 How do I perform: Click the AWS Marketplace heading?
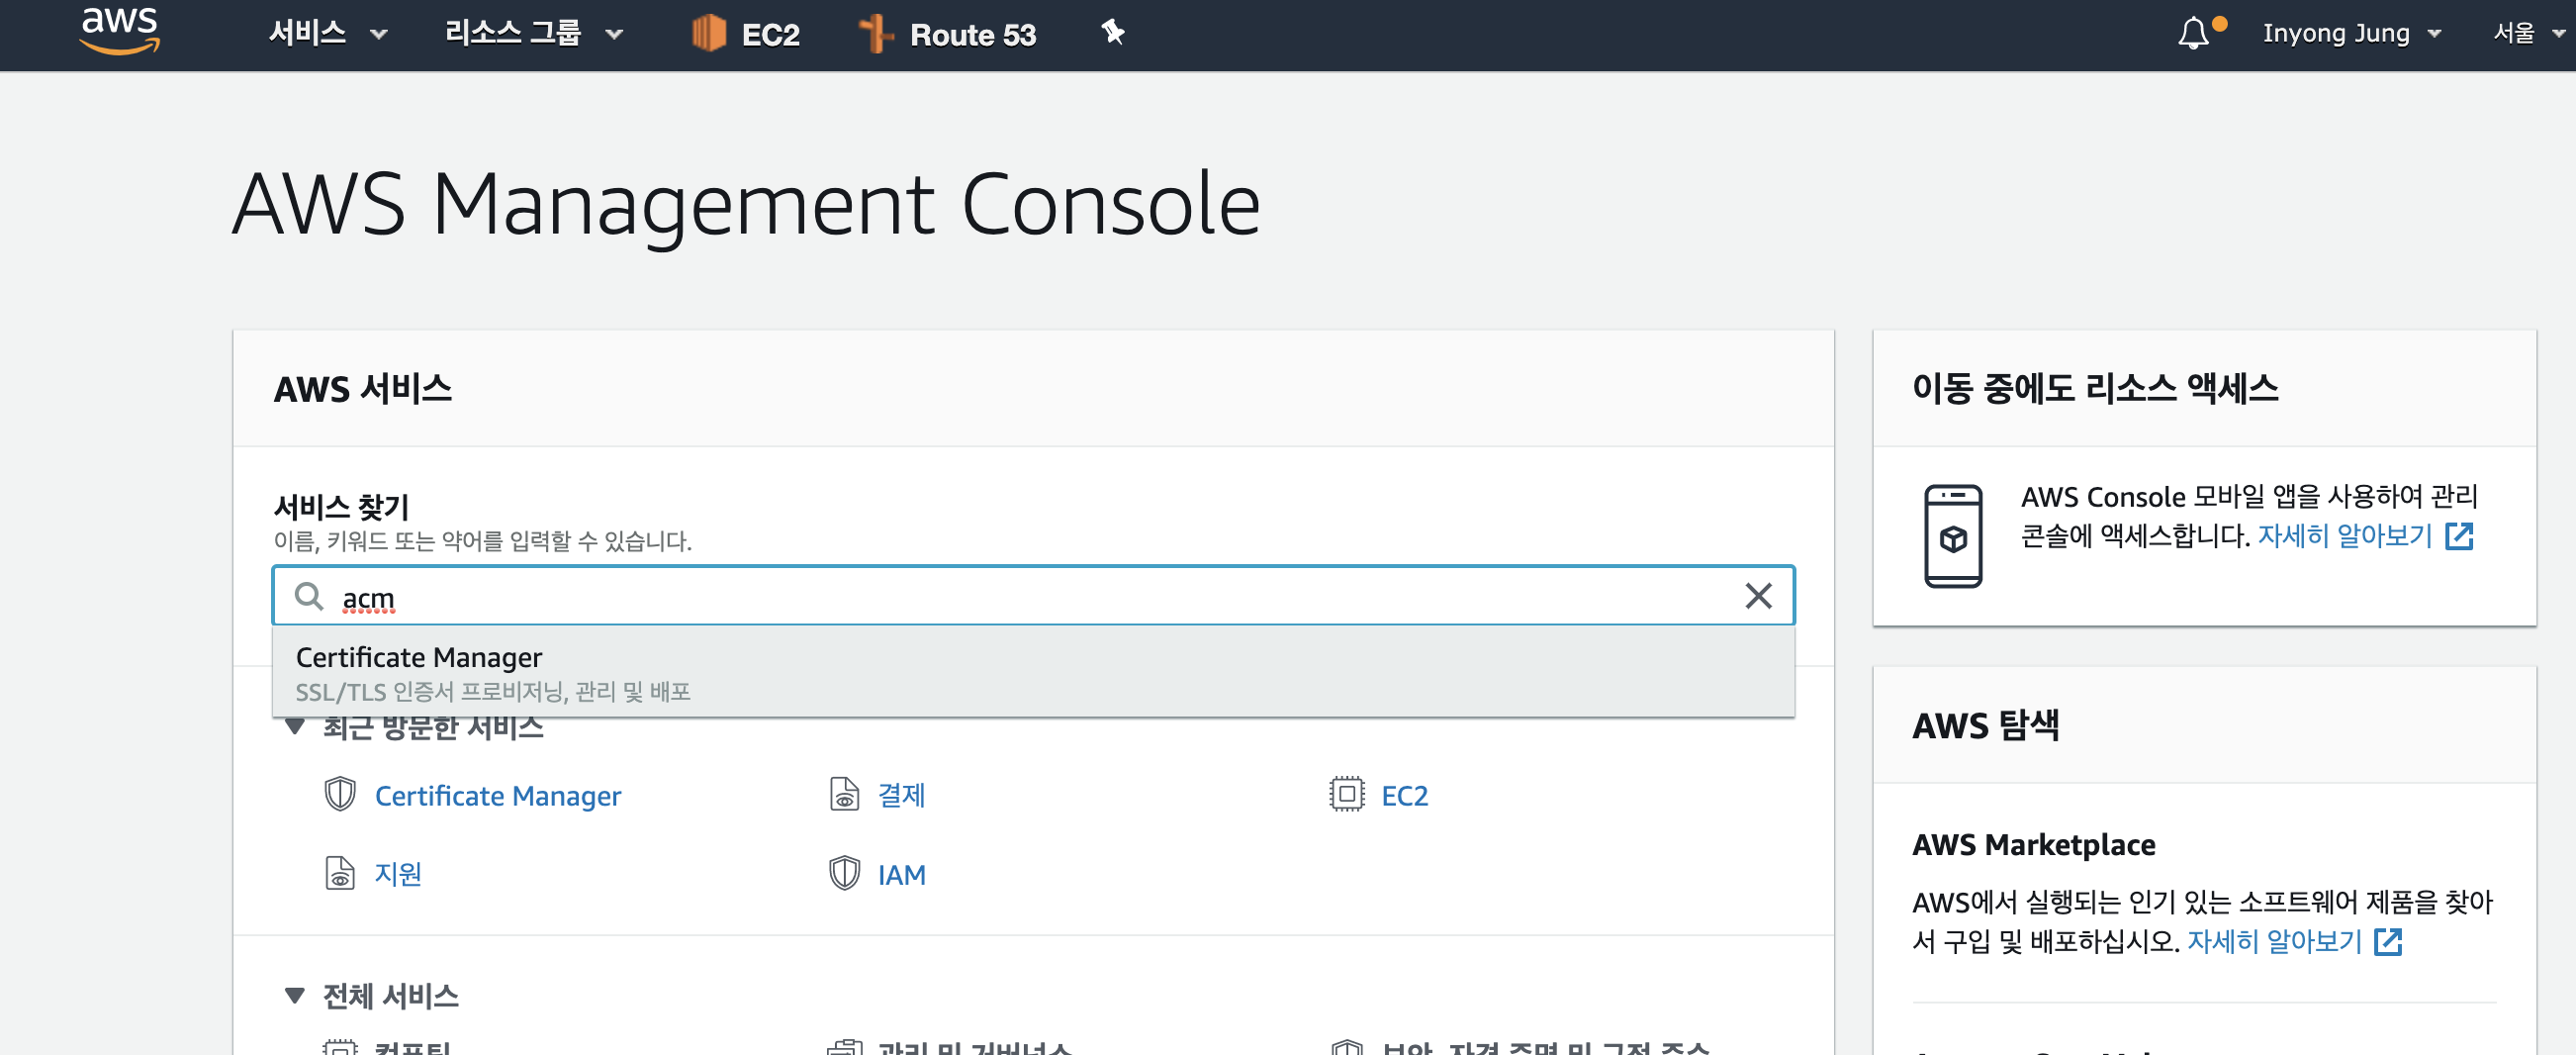point(2034,846)
